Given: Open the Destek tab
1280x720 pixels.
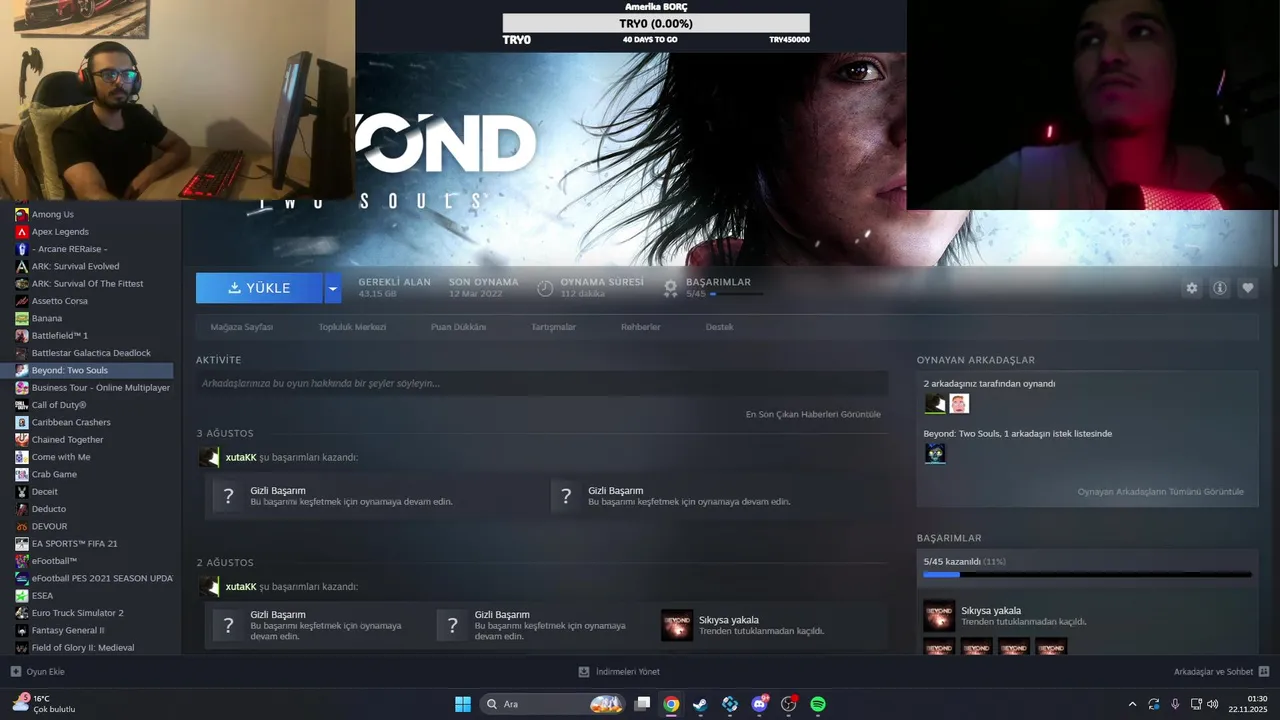Looking at the screenshot, I should (719, 327).
